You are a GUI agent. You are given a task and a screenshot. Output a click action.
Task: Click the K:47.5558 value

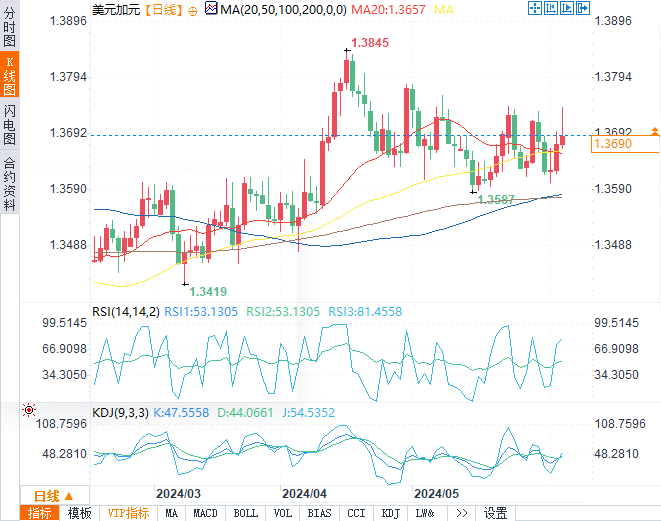pyautogui.click(x=181, y=412)
